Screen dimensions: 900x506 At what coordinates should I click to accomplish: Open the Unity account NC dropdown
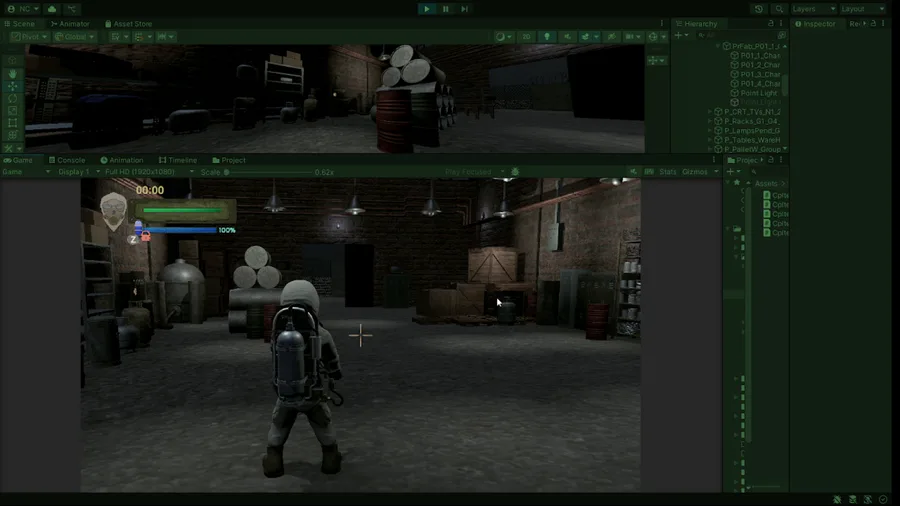(23, 9)
